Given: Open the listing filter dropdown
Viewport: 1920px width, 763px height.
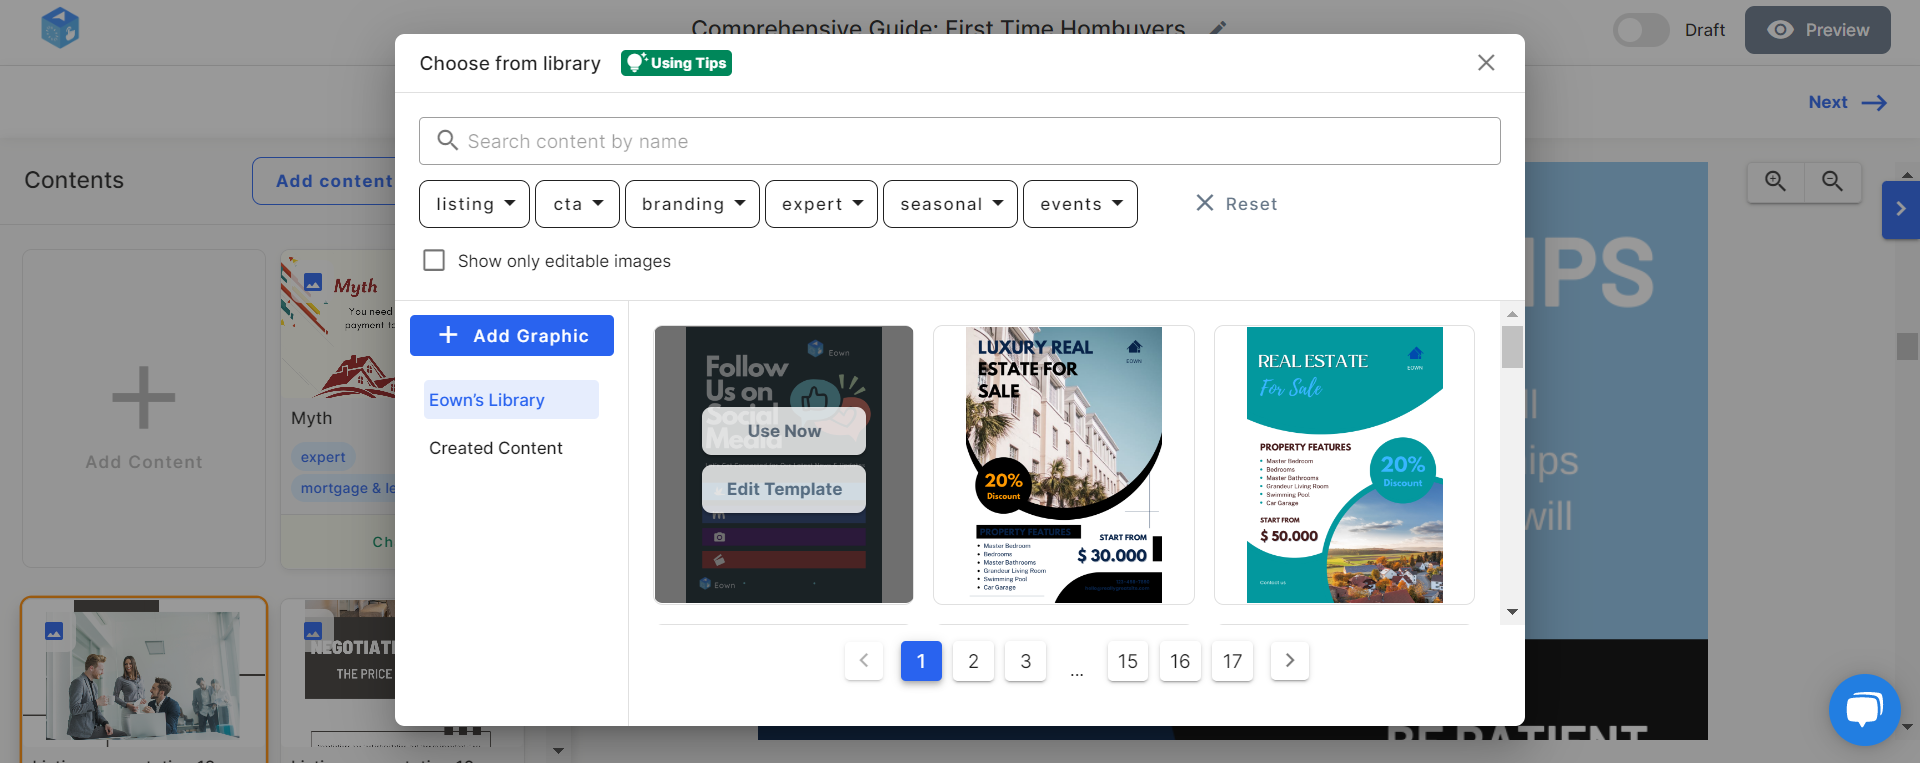Looking at the screenshot, I should (x=474, y=204).
